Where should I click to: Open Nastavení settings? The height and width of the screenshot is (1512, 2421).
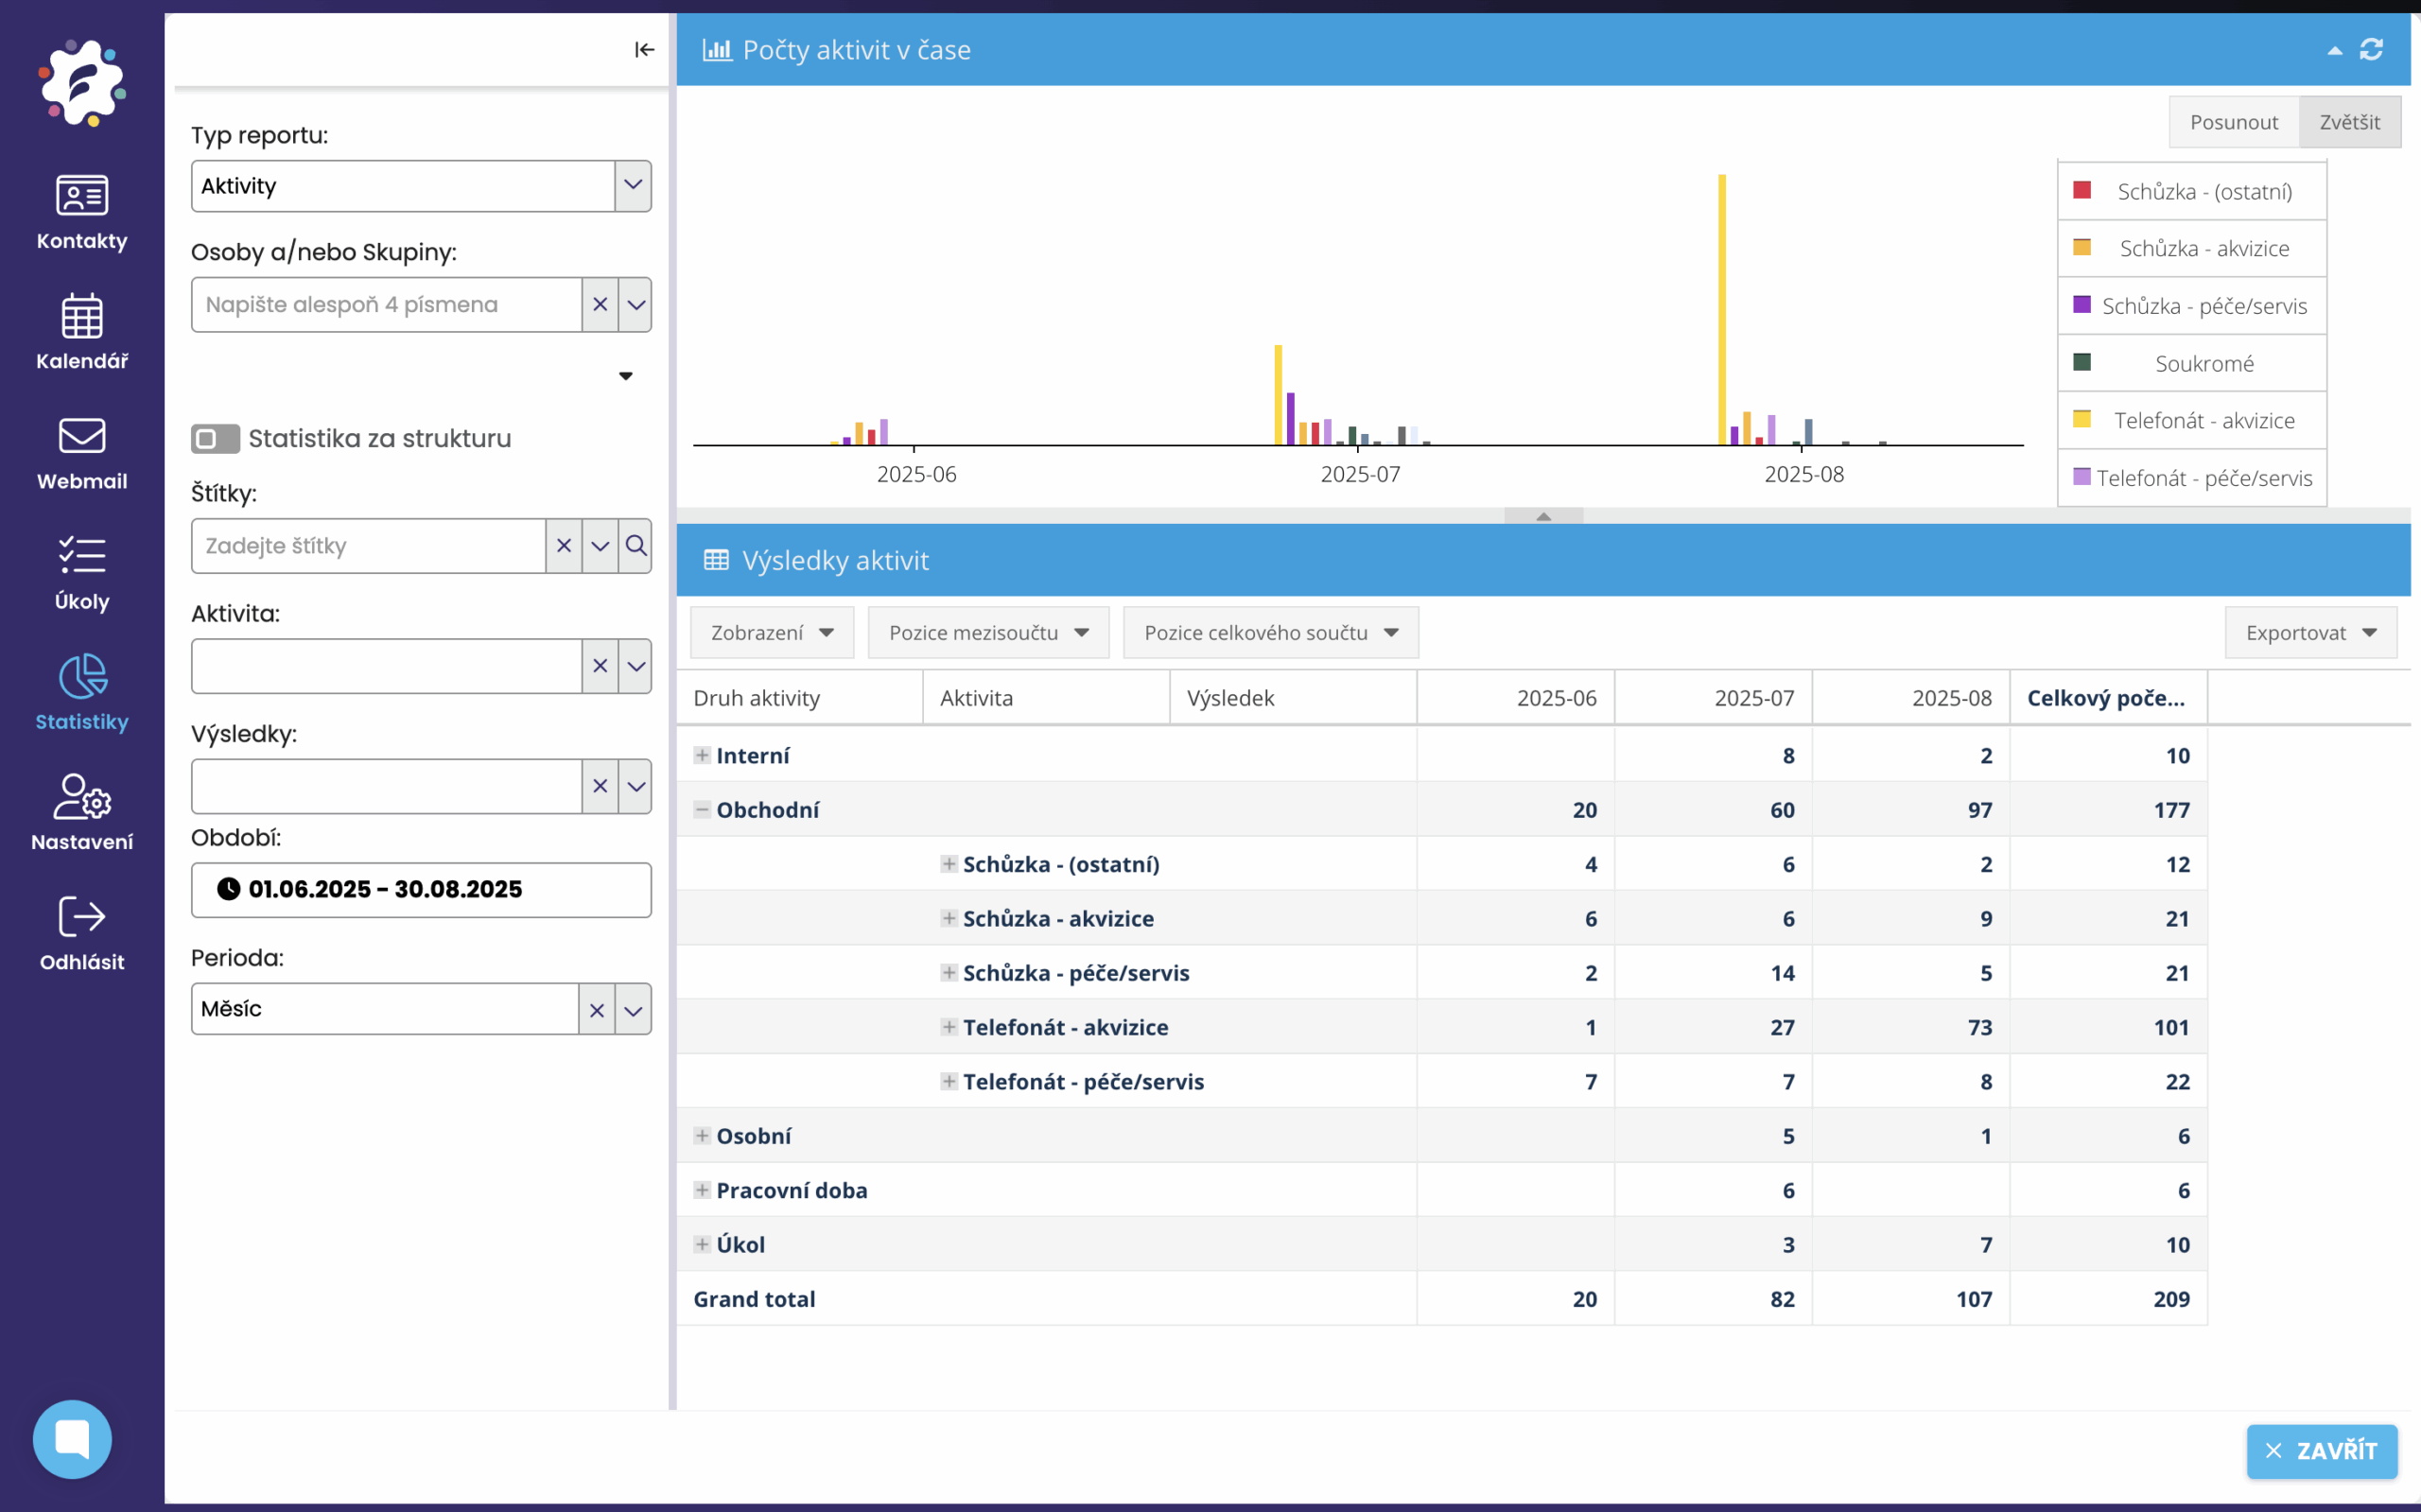coord(81,813)
